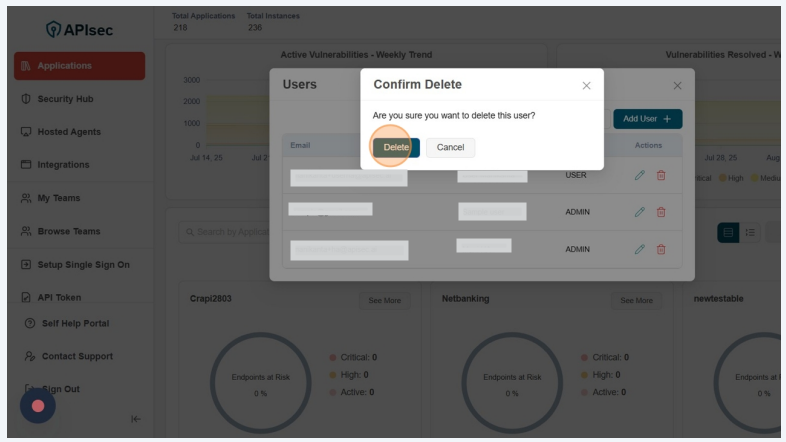Click Browse Teams people icon
The width and height of the screenshot is (786, 442).
pos(26,231)
